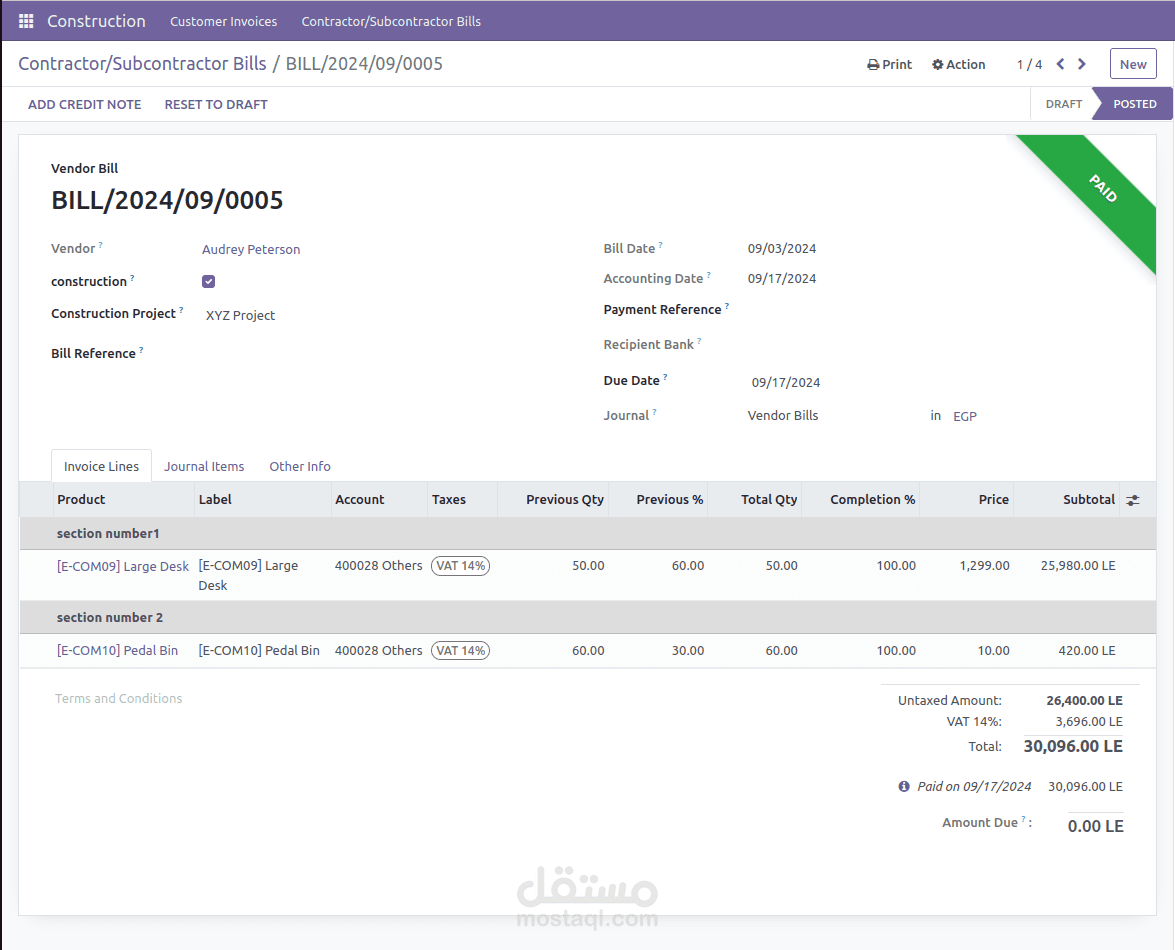Select the DRAFT status stage
The image size is (1175, 950).
1063,104
